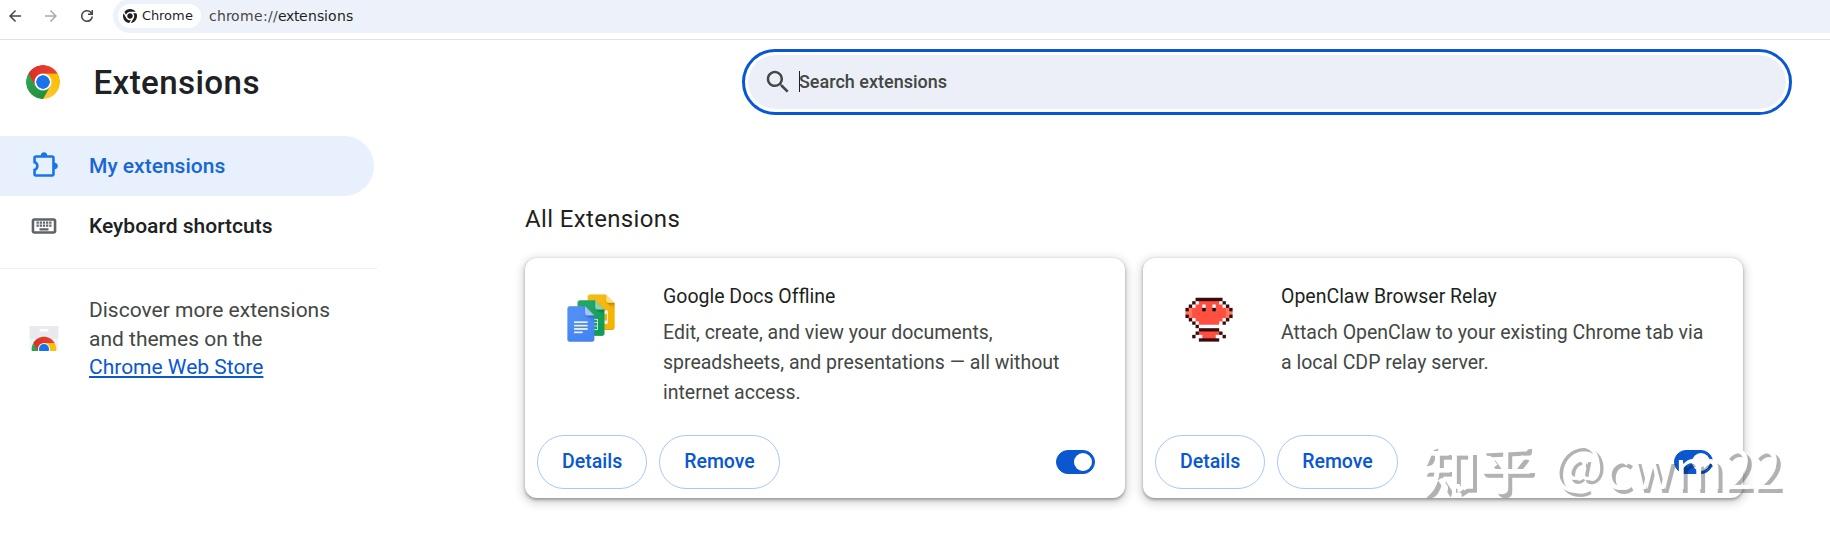Open Details for Google Docs Offline

592,462
